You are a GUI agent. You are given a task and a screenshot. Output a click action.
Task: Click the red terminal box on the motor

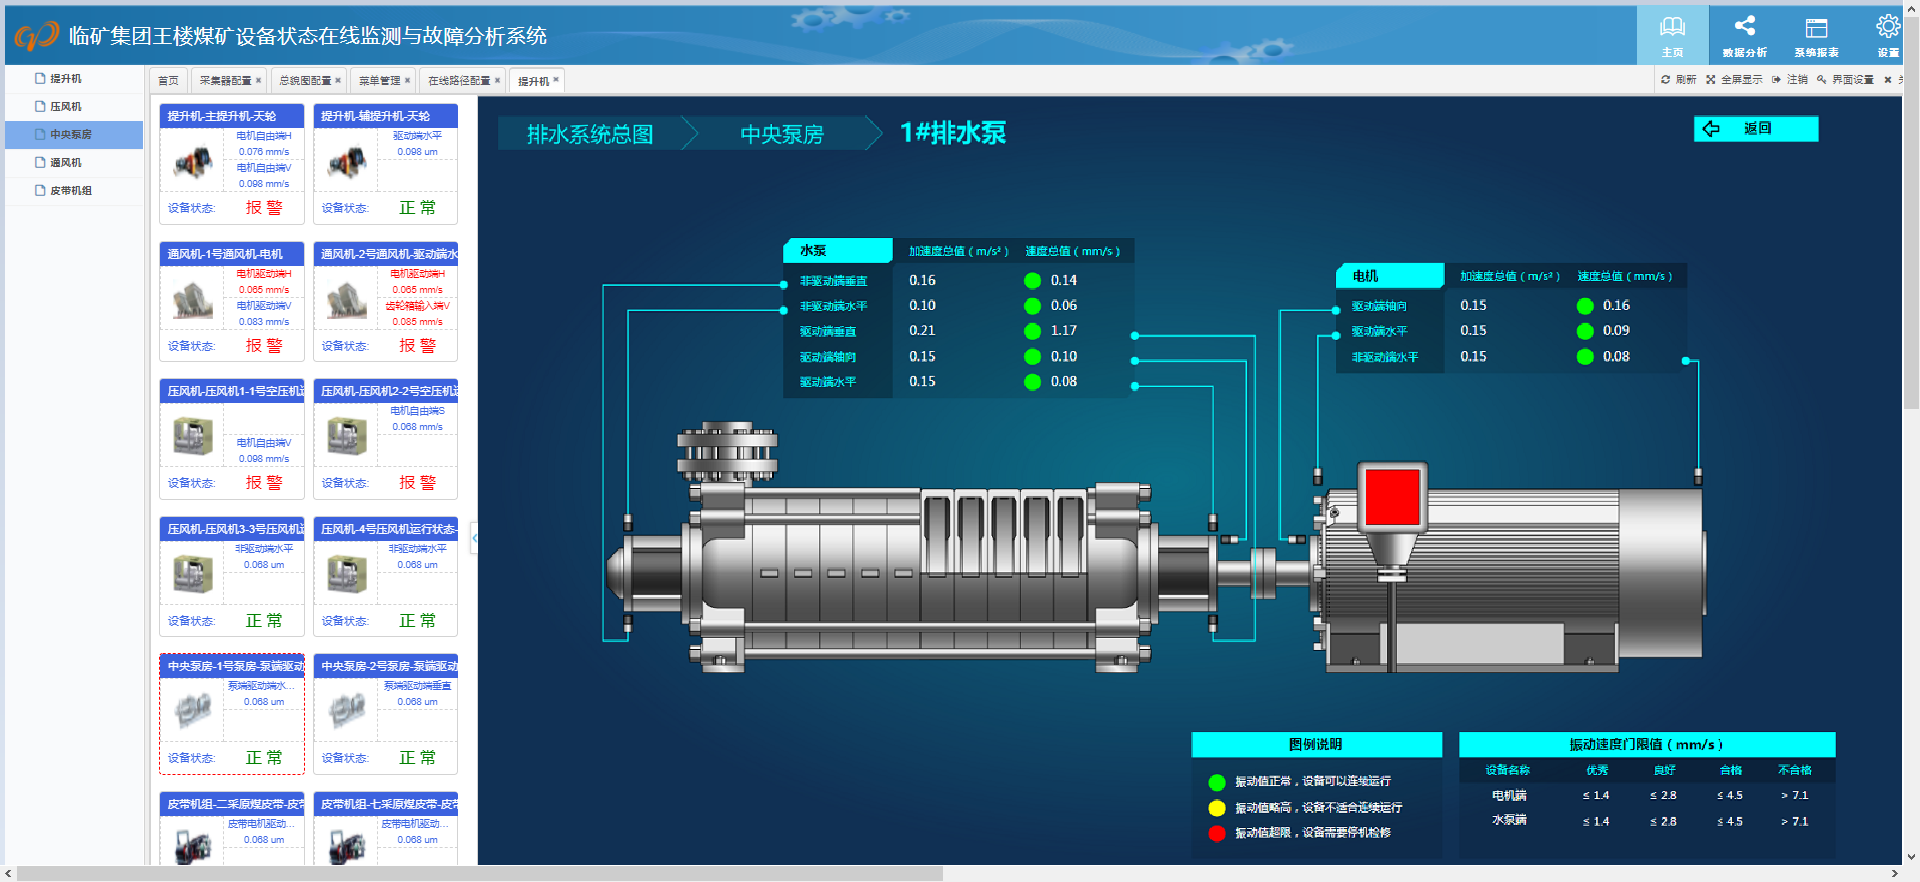(1392, 497)
